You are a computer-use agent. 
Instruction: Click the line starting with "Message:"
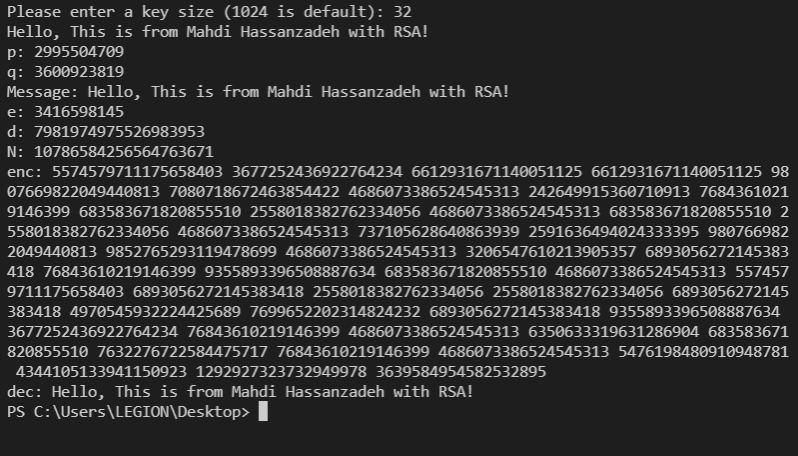tap(258, 91)
